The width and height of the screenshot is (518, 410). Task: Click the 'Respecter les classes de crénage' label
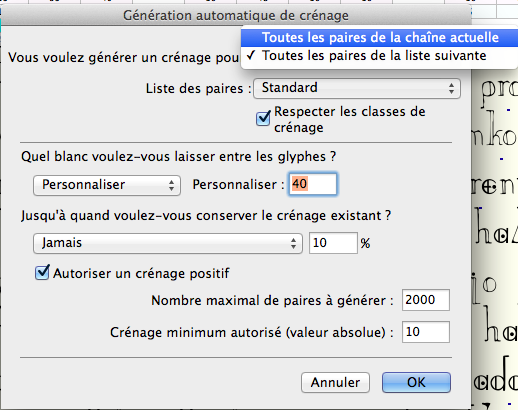tap(350, 119)
